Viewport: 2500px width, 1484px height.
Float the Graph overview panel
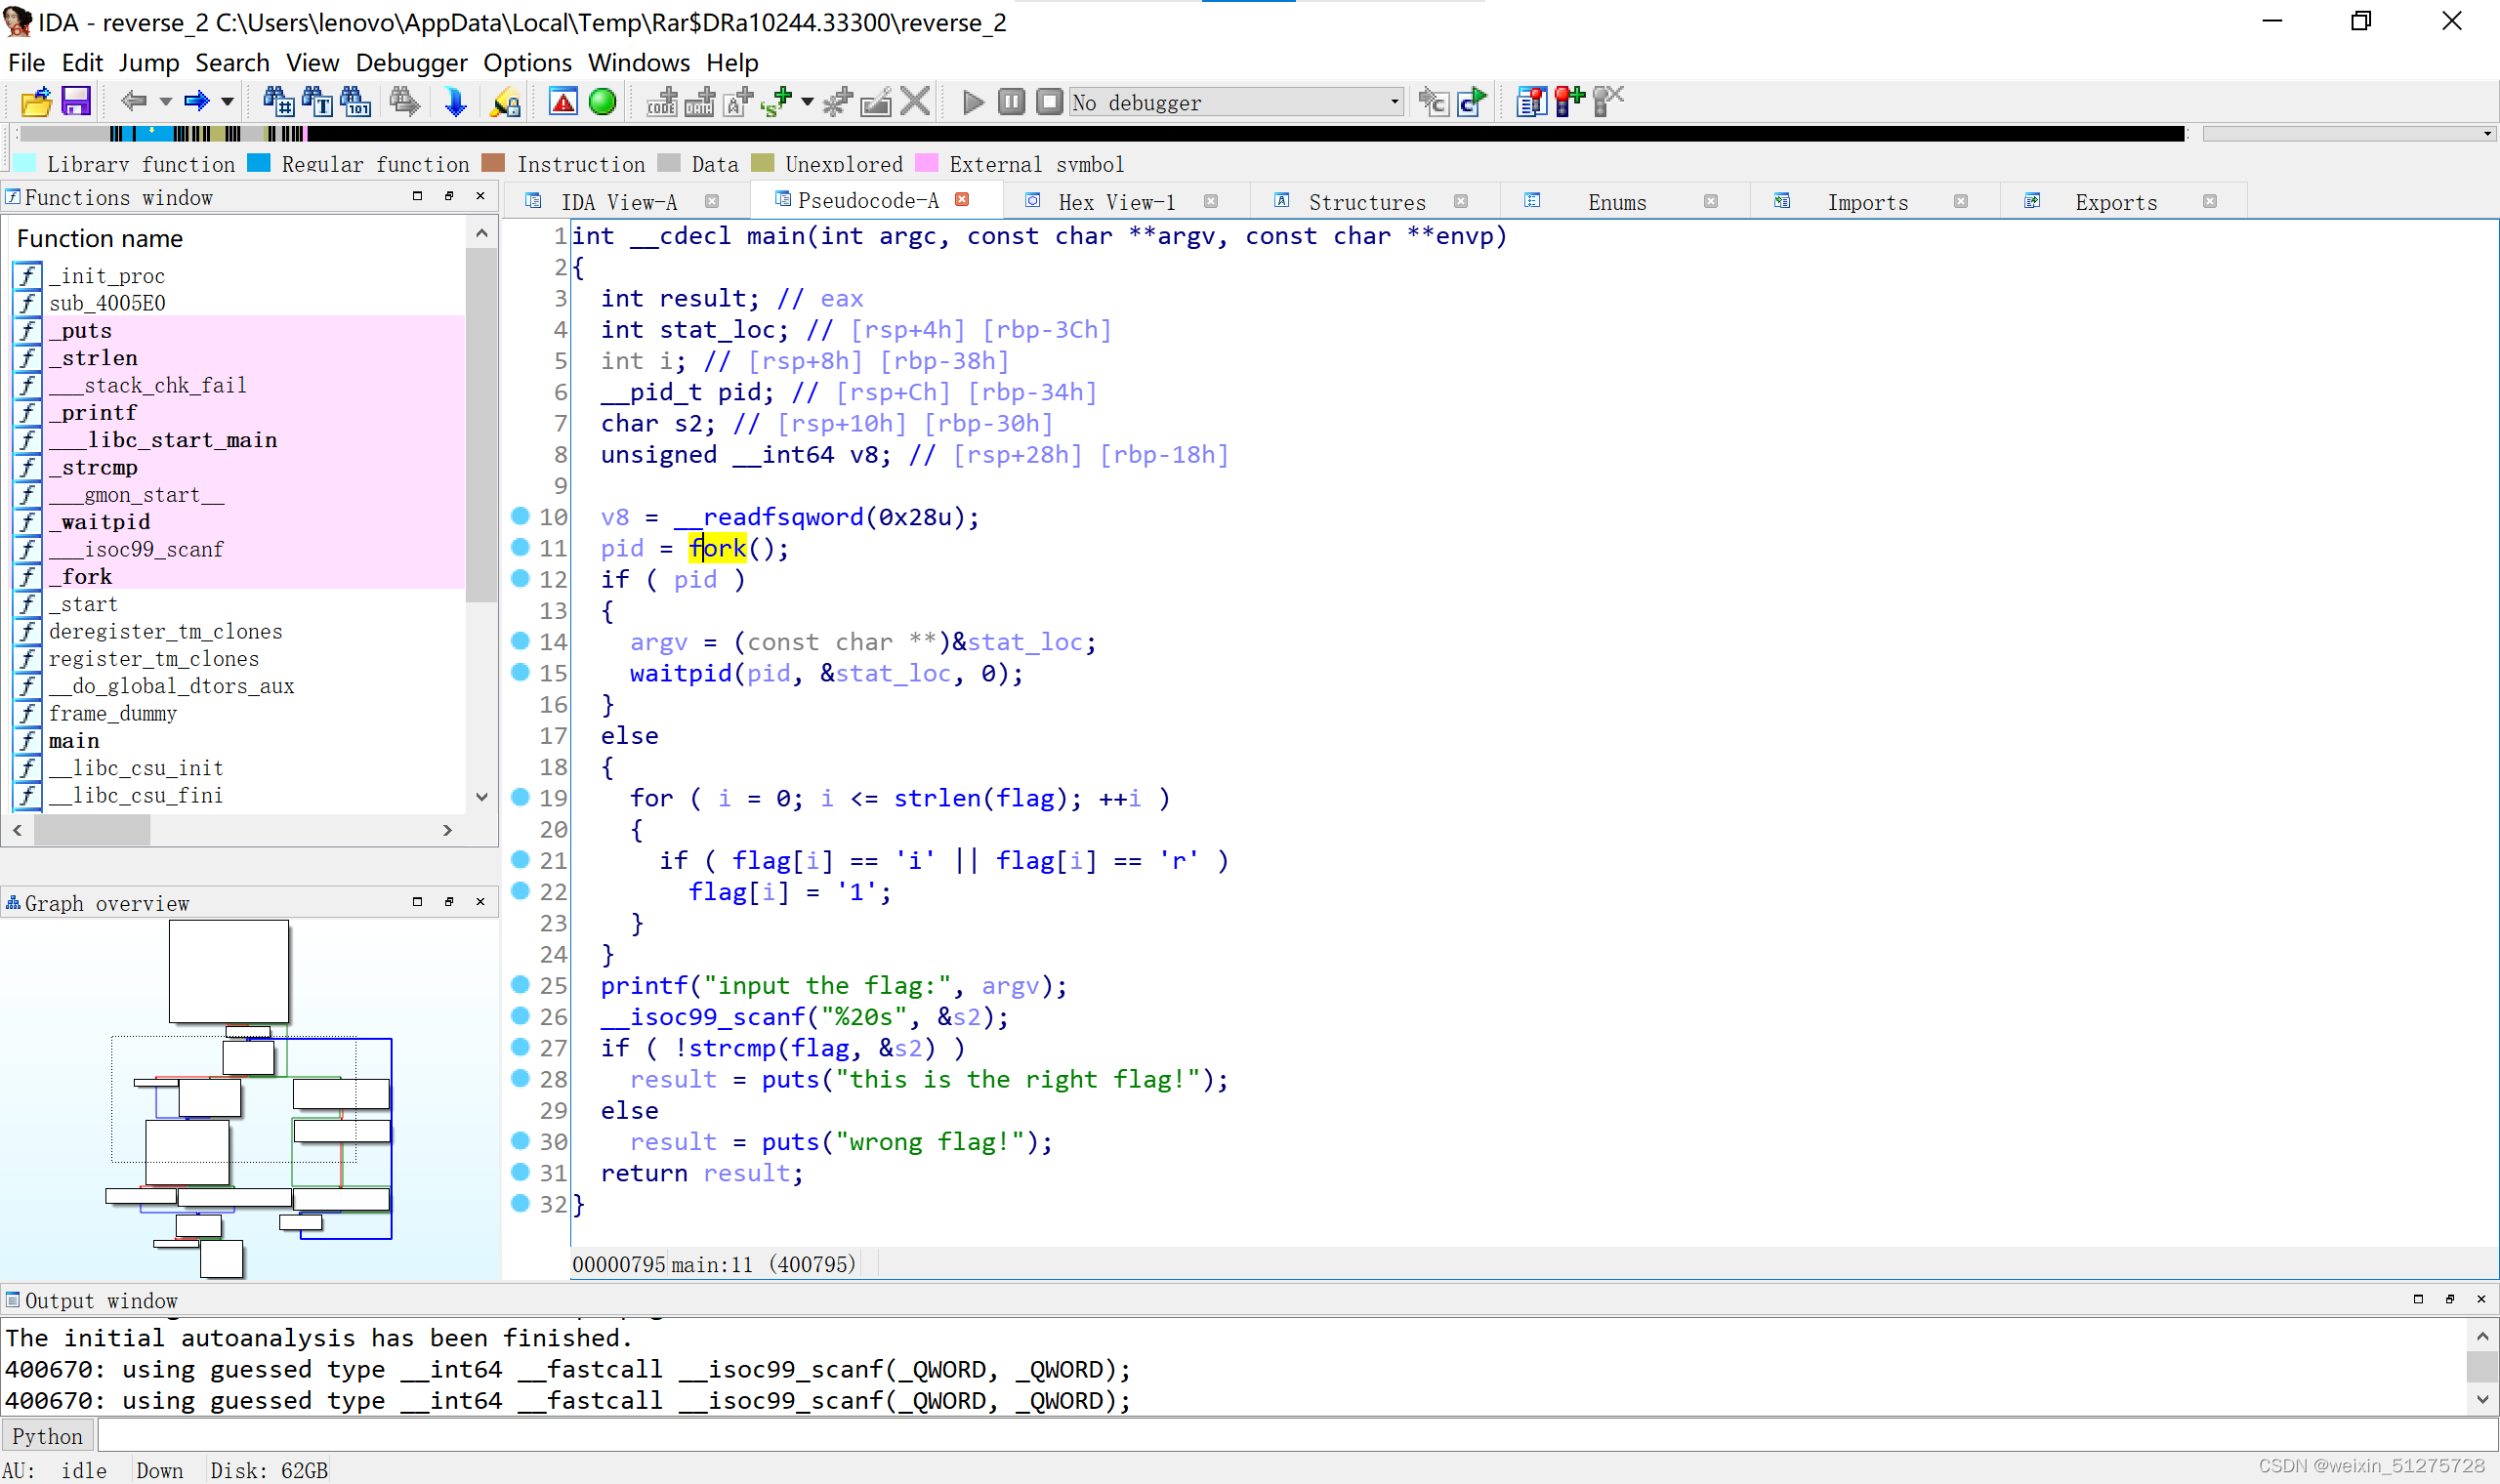pos(449,902)
